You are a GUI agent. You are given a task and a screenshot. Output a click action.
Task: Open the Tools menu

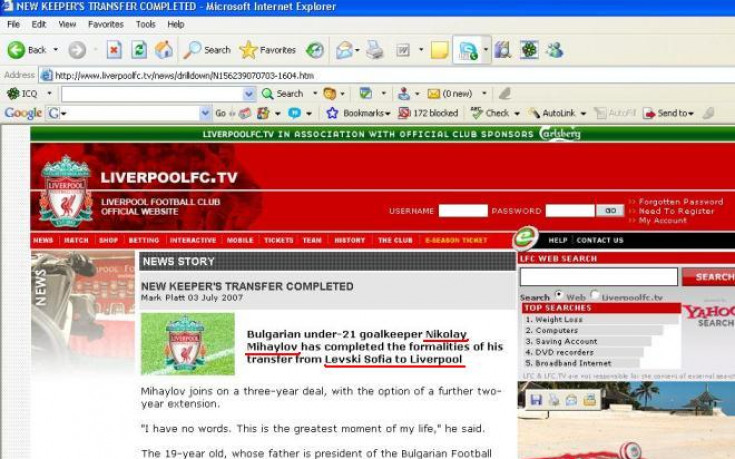click(x=145, y=24)
